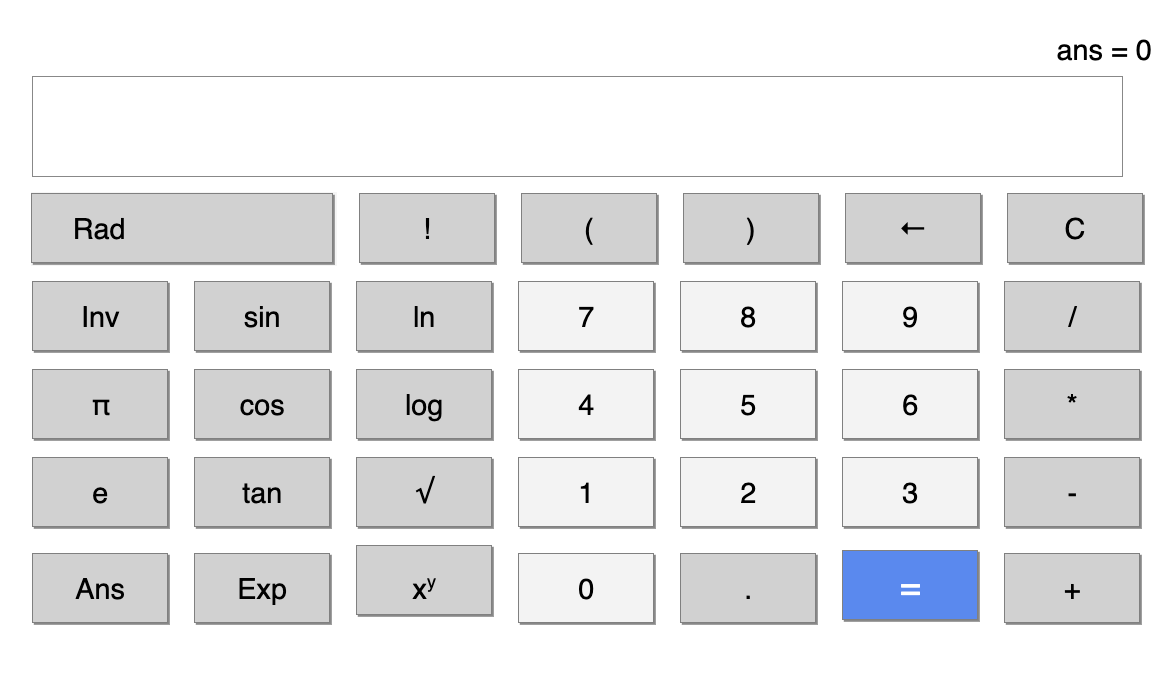Click the natural log ln button

pos(424,317)
